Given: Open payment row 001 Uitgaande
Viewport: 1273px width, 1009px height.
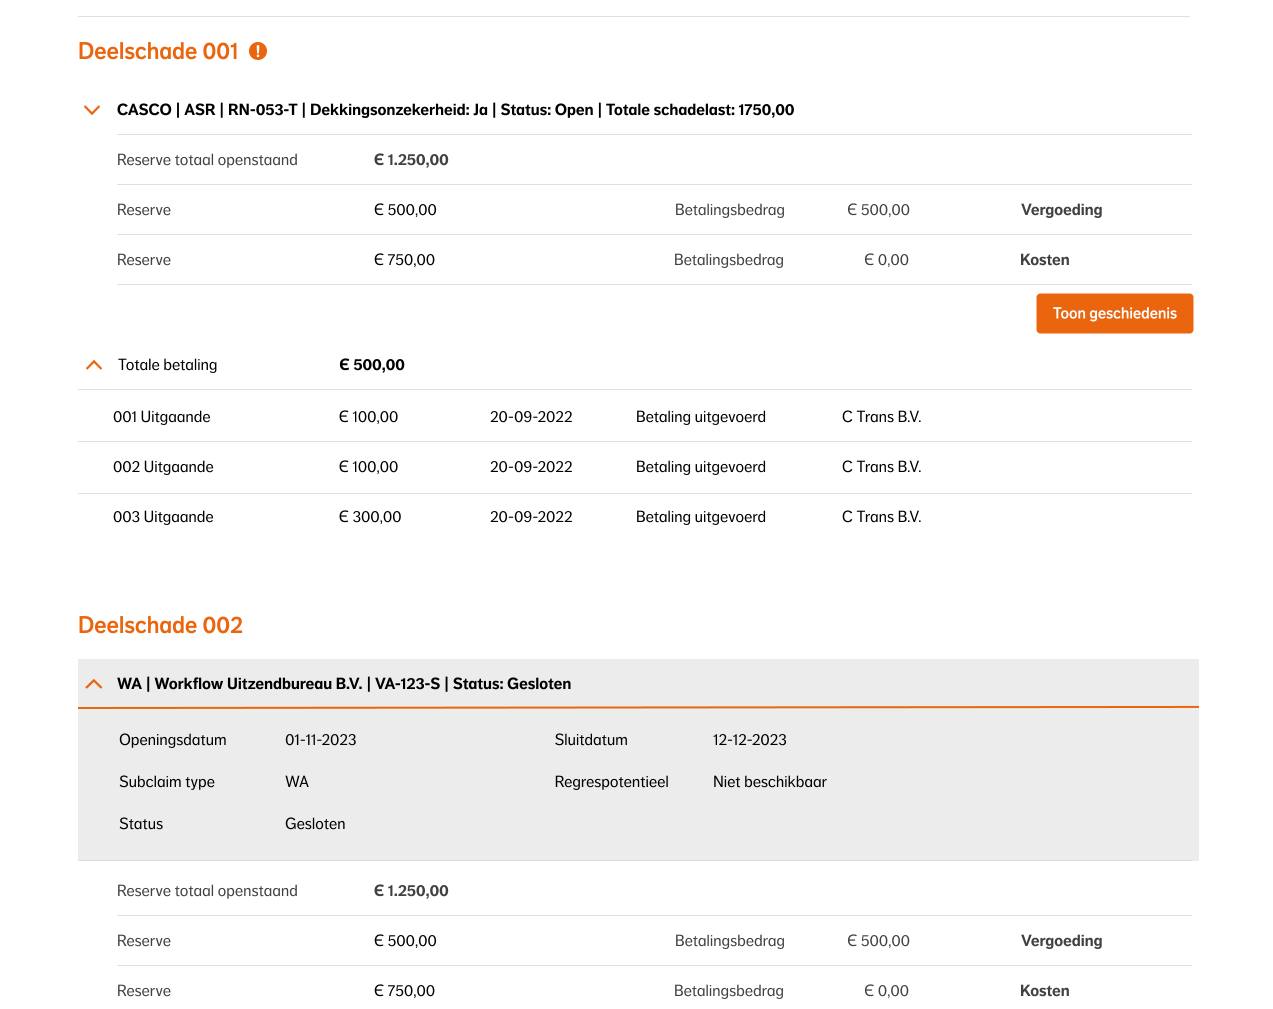Looking at the screenshot, I should pyautogui.click(x=162, y=417).
